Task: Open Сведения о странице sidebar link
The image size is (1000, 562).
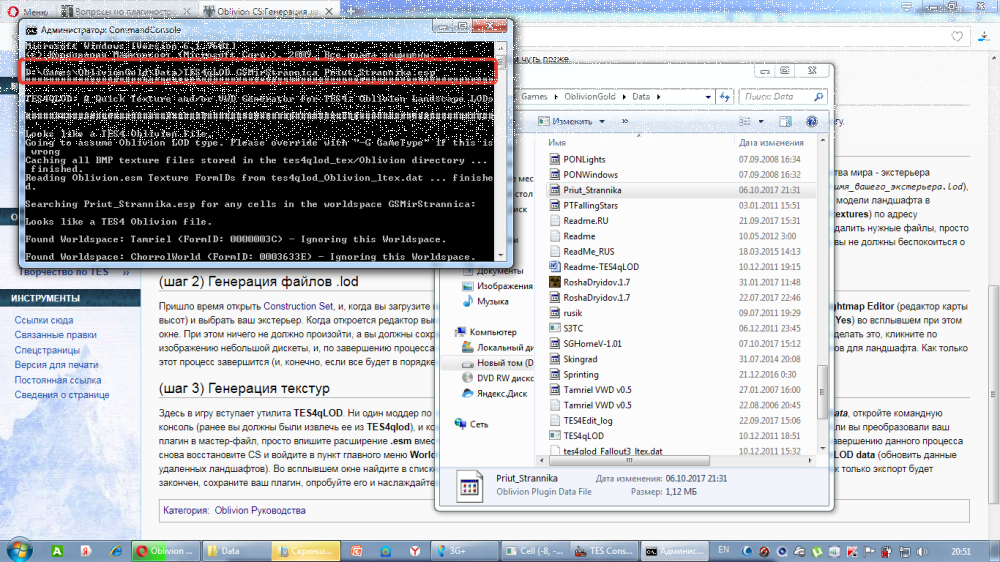Action: pos(62,395)
